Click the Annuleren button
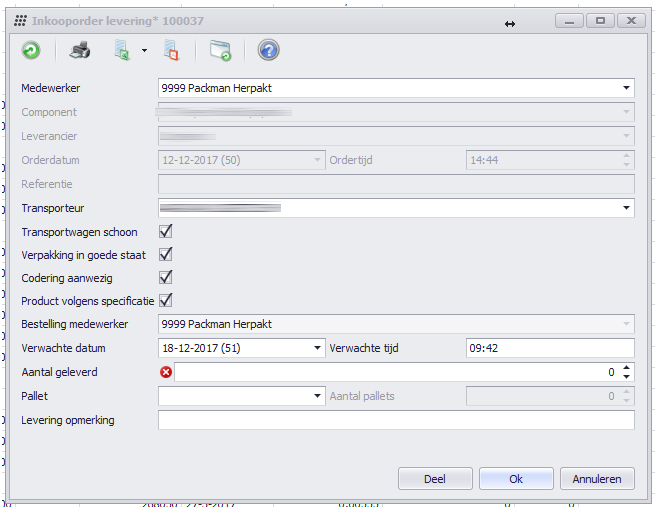 (597, 479)
